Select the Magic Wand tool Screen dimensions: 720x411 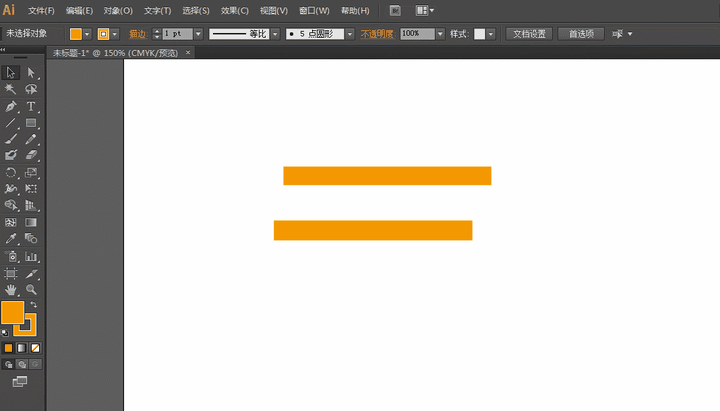pyautogui.click(x=11, y=89)
